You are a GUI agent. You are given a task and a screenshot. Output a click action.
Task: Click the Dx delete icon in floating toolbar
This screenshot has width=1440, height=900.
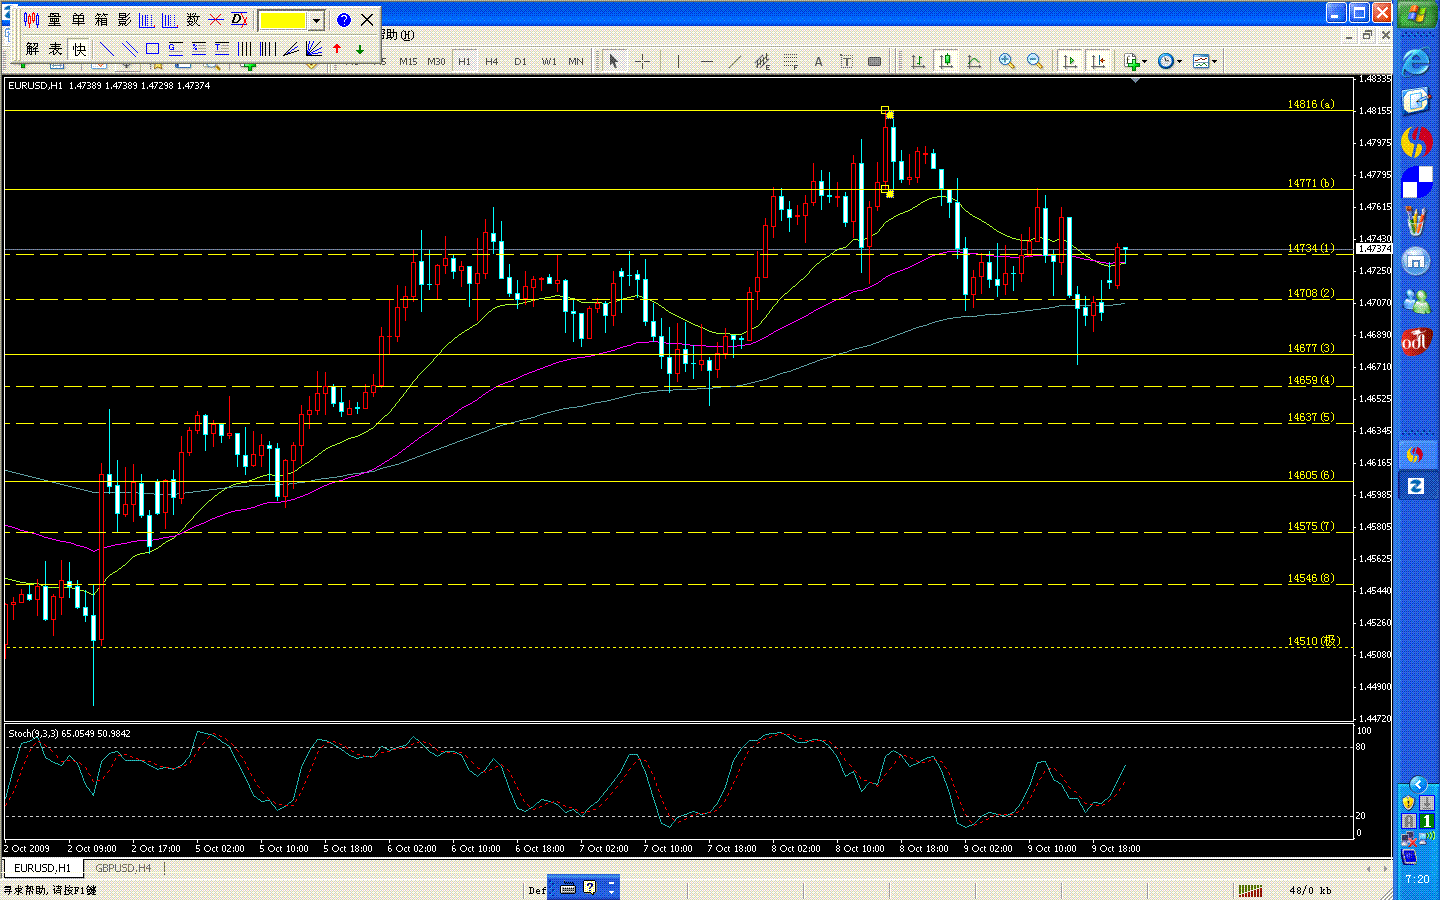(240, 20)
